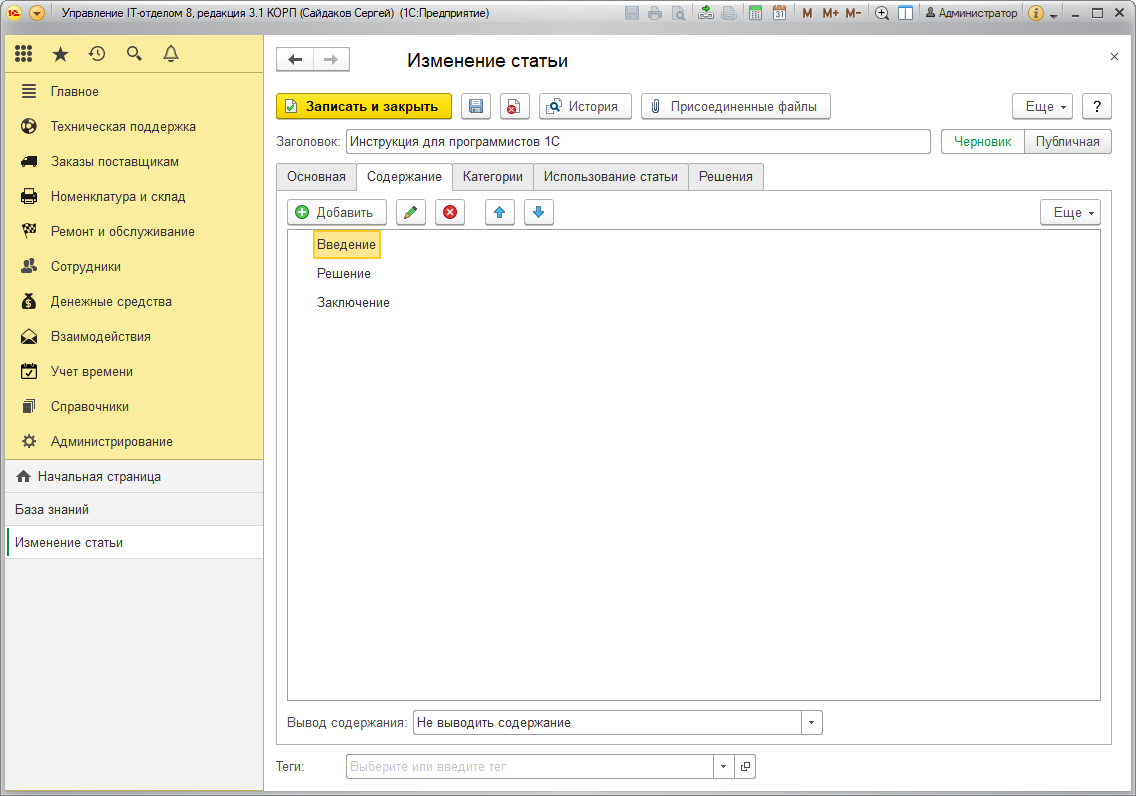This screenshot has width=1136, height=796.
Task: Open the Еще menu in Содержание tab
Action: [x=1070, y=212]
